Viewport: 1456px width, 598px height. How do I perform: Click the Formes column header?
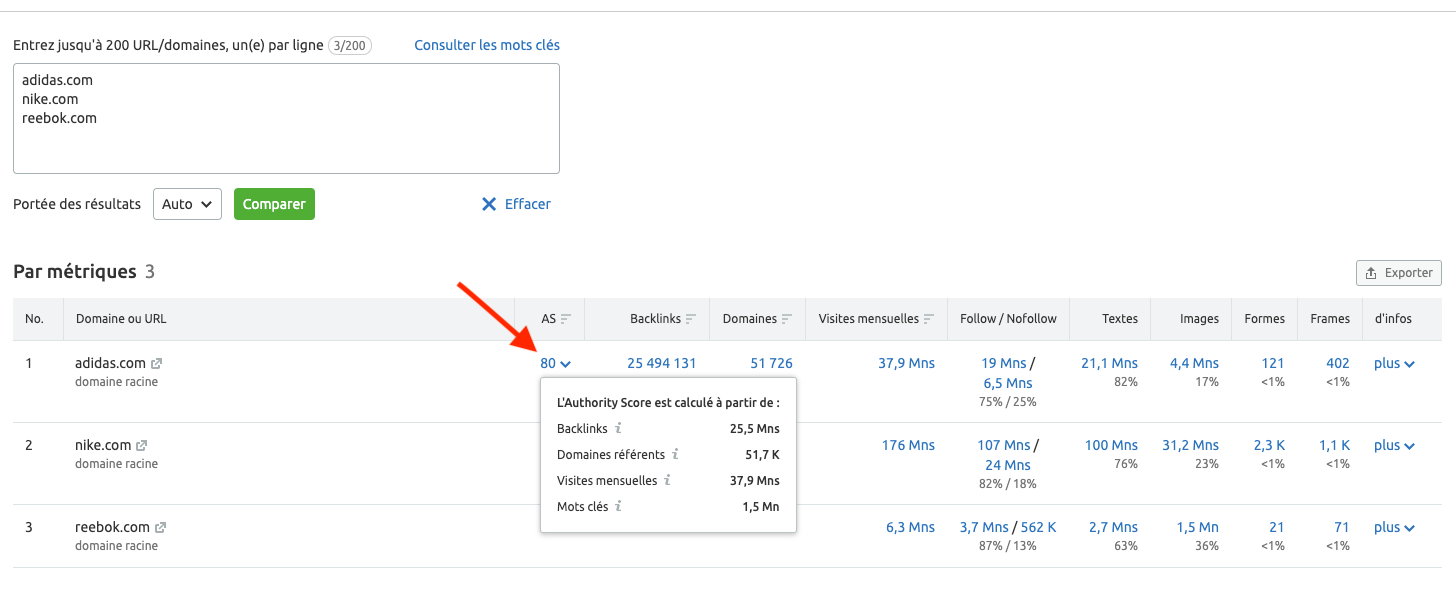[x=1265, y=319]
